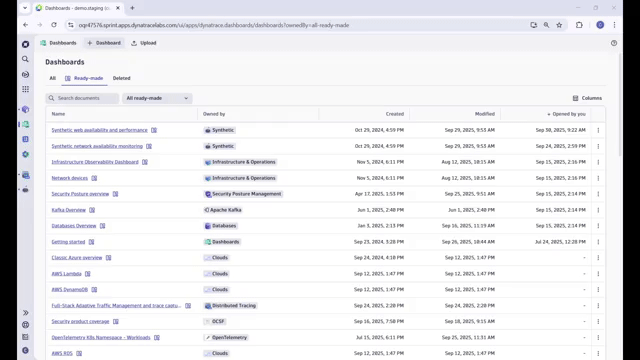Open OpenTelemetry K8s Namespace - Workloads link
This screenshot has width=640, height=360.
point(101,338)
